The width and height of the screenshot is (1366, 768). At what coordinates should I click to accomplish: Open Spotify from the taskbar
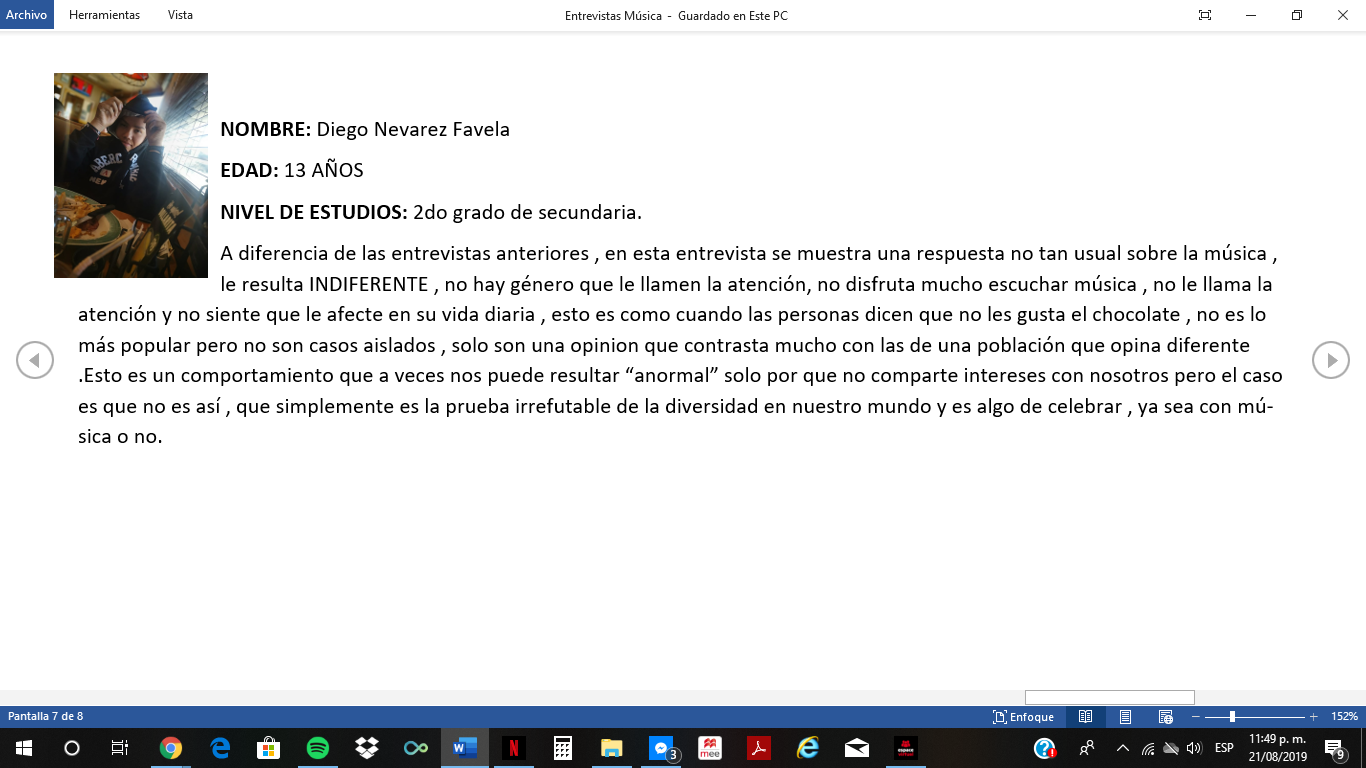coord(318,748)
